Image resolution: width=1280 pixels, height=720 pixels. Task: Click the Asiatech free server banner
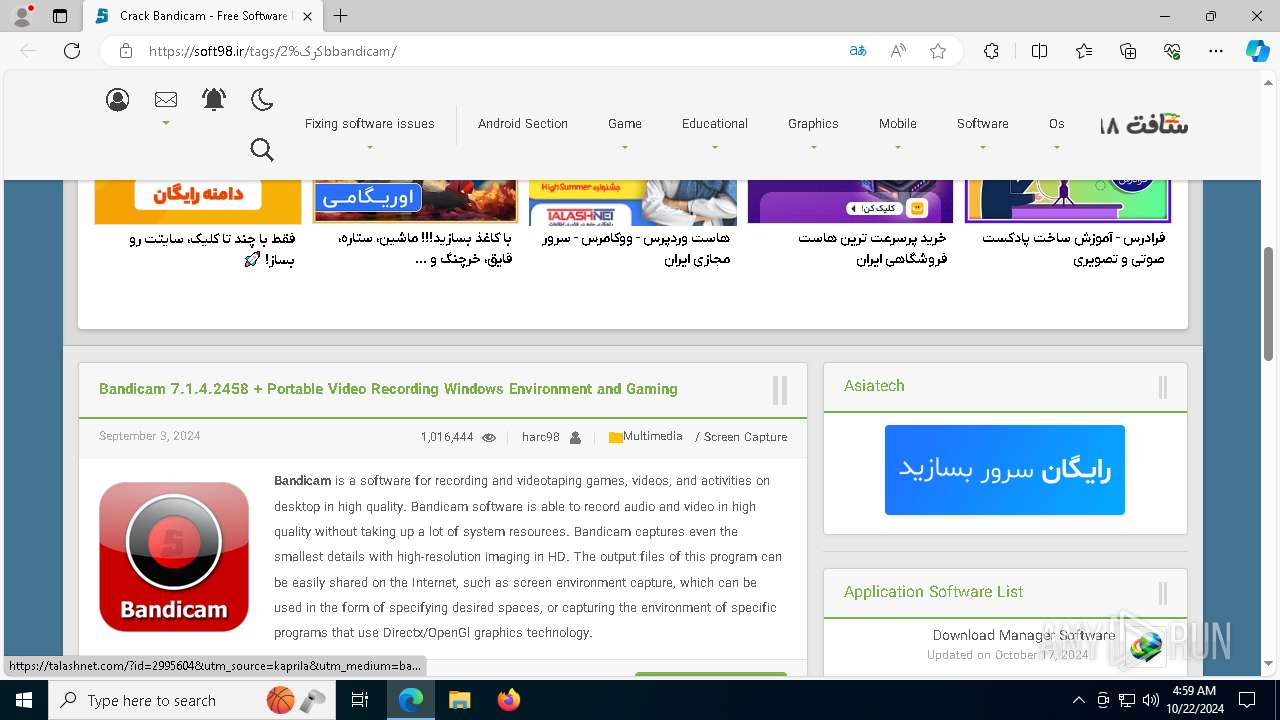coord(1005,470)
